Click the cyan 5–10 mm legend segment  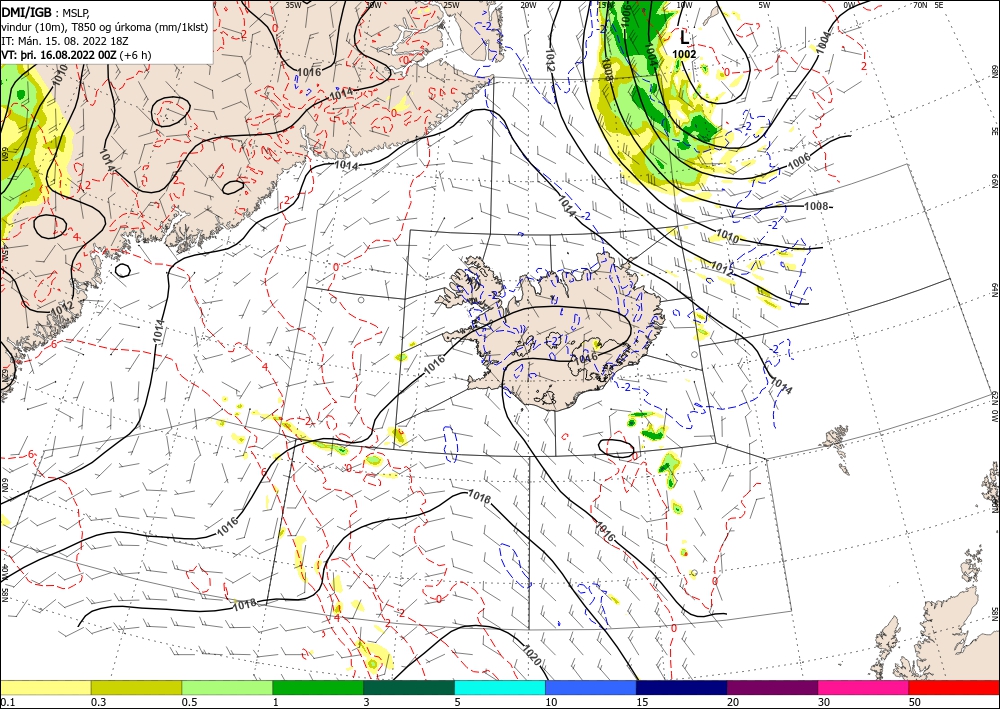[x=500, y=687]
